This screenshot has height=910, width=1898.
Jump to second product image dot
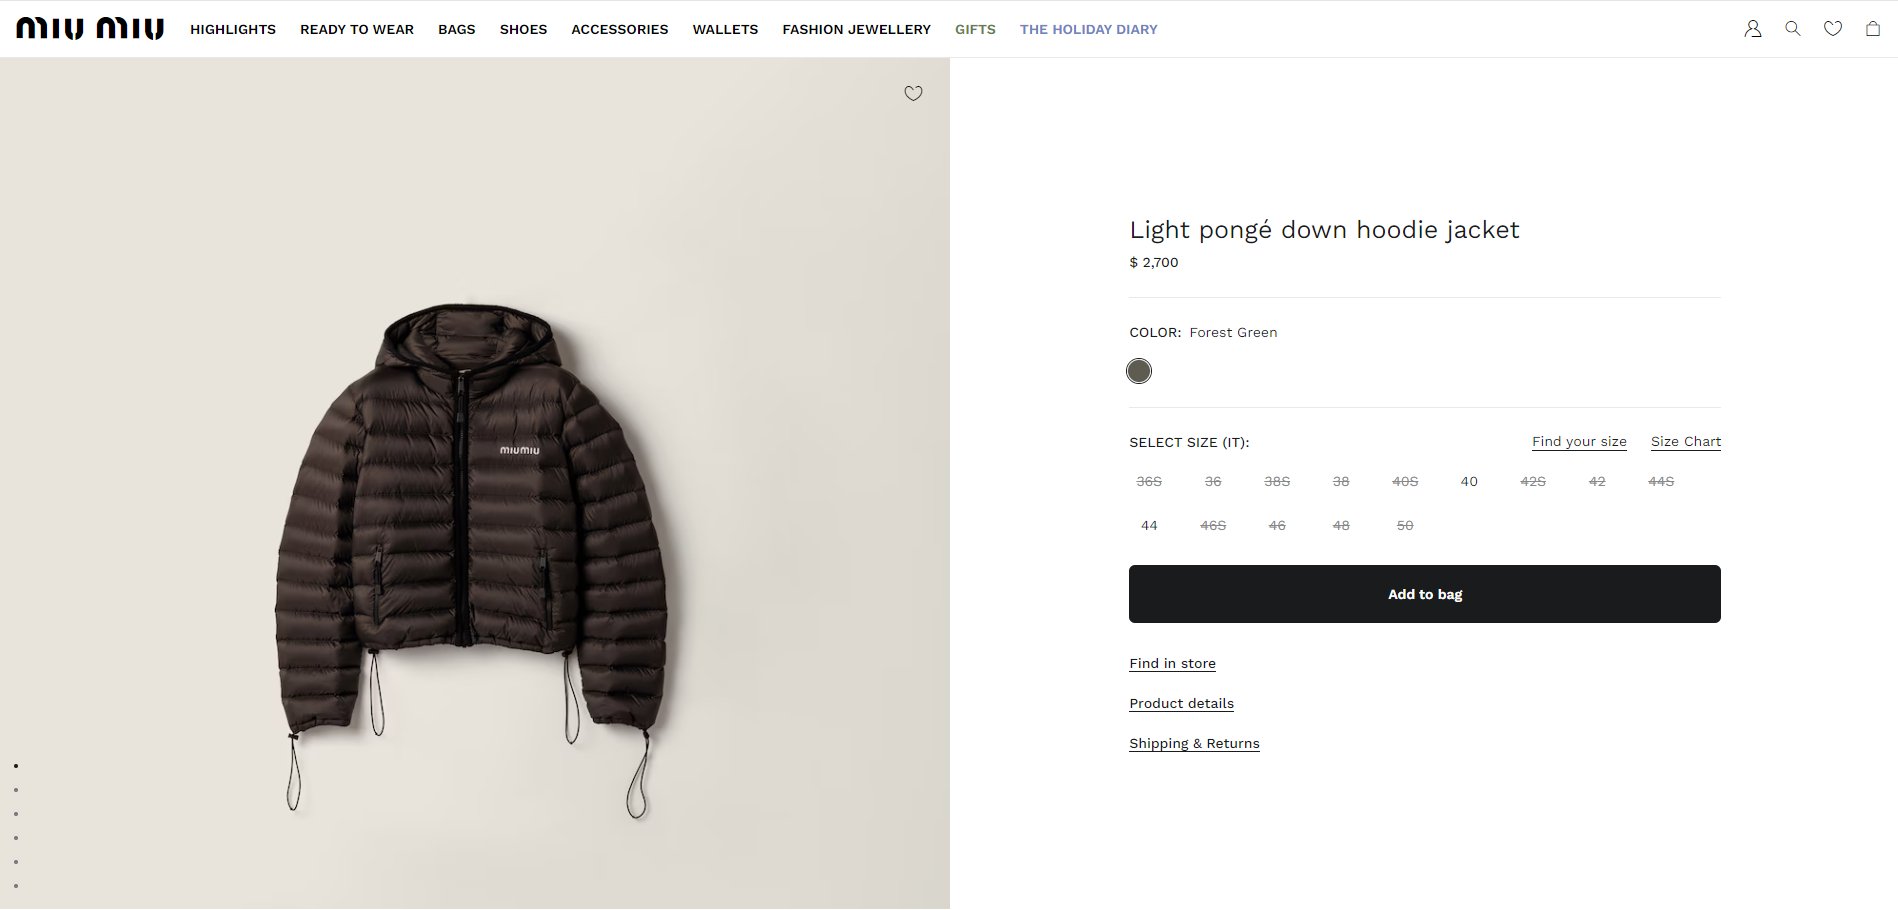coord(16,790)
